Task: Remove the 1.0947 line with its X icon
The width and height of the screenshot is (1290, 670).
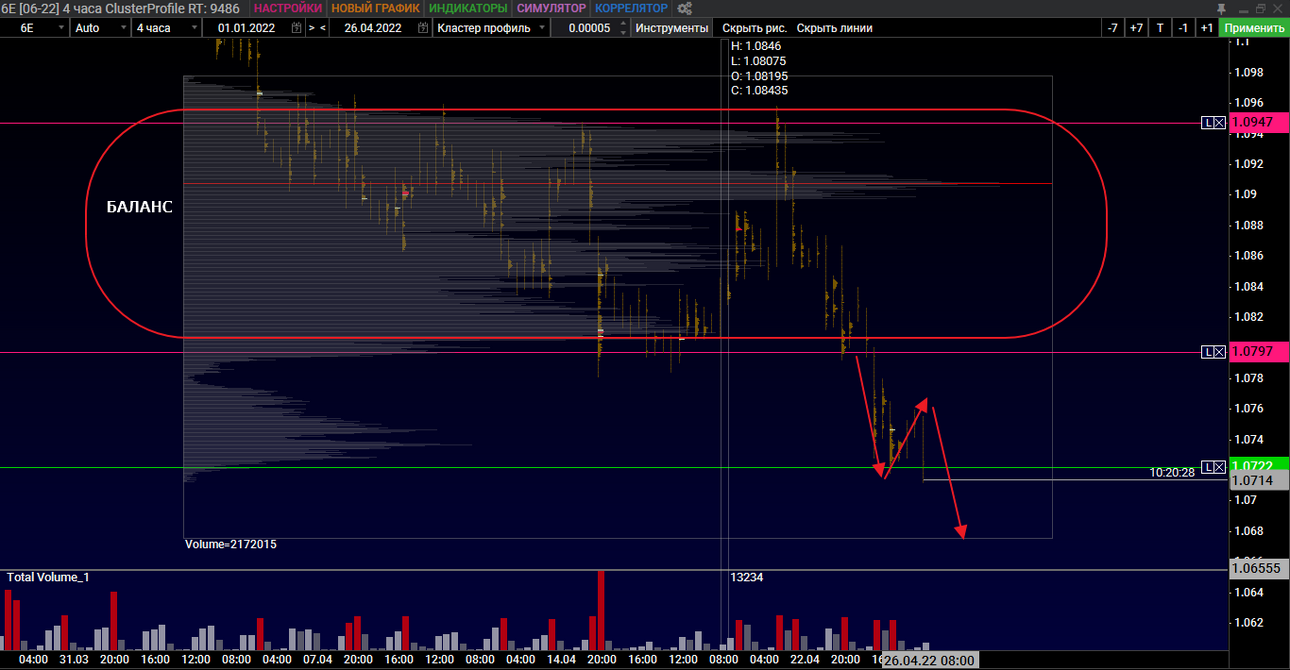Action: tap(1219, 122)
